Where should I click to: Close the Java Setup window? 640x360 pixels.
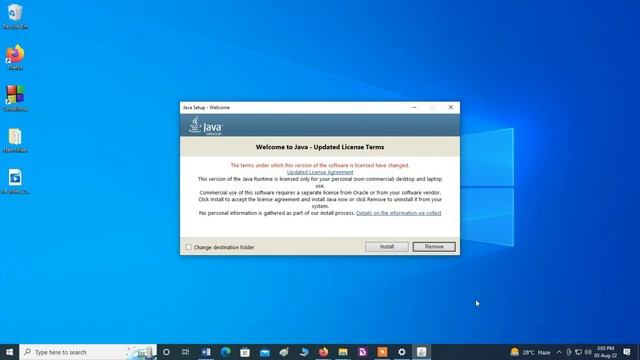pos(451,107)
